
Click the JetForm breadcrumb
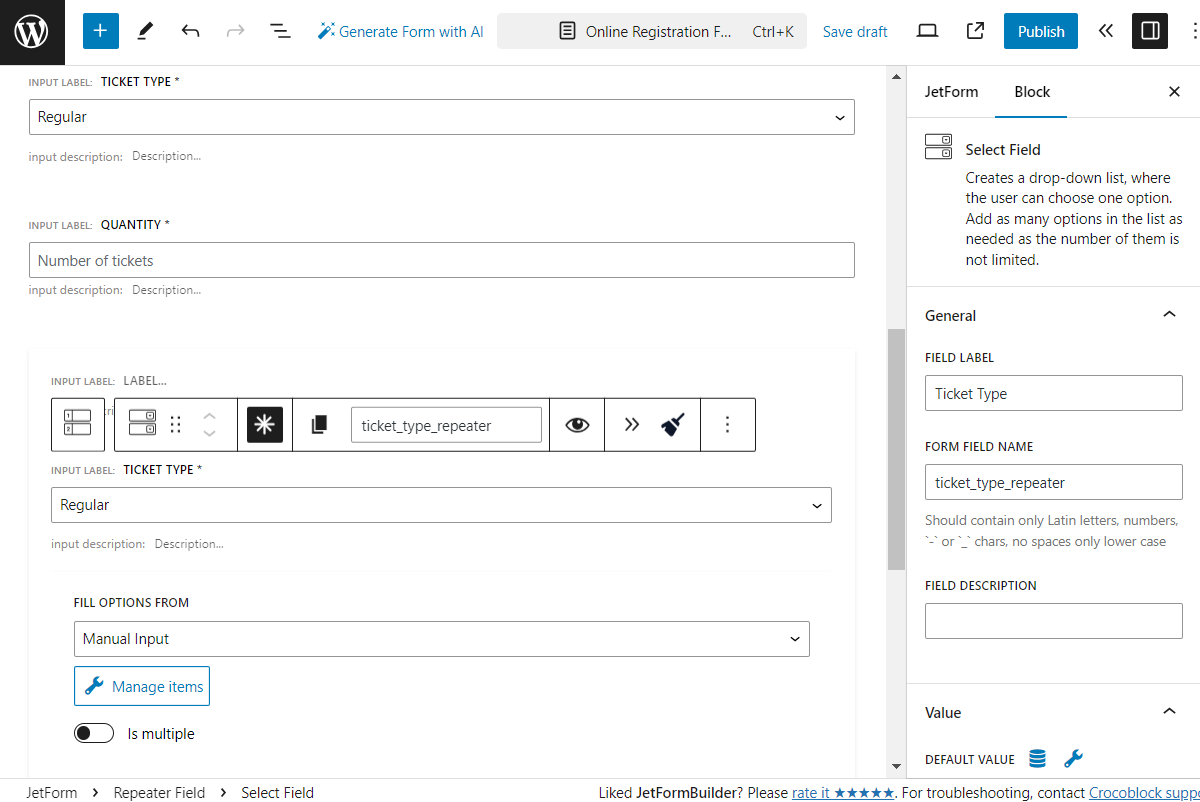(52, 793)
